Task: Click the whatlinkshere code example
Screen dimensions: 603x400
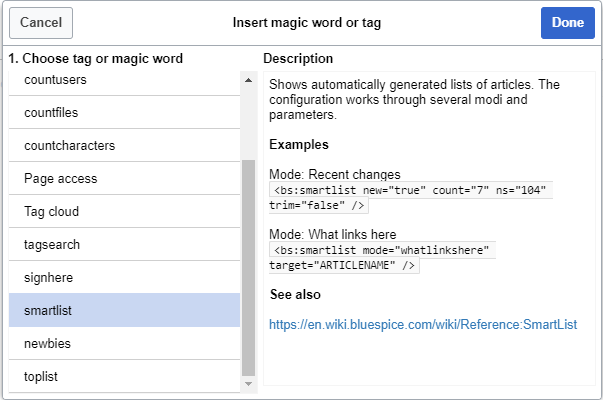Action: [x=382, y=258]
